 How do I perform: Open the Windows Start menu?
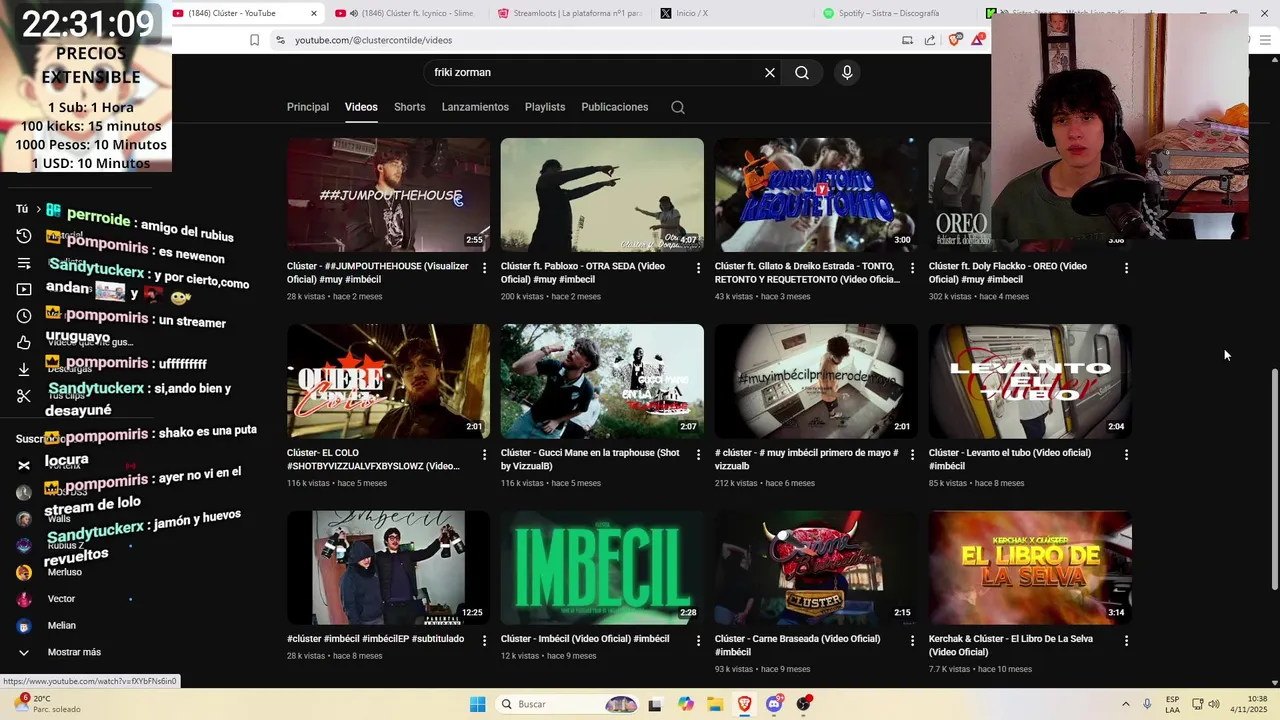pos(478,704)
